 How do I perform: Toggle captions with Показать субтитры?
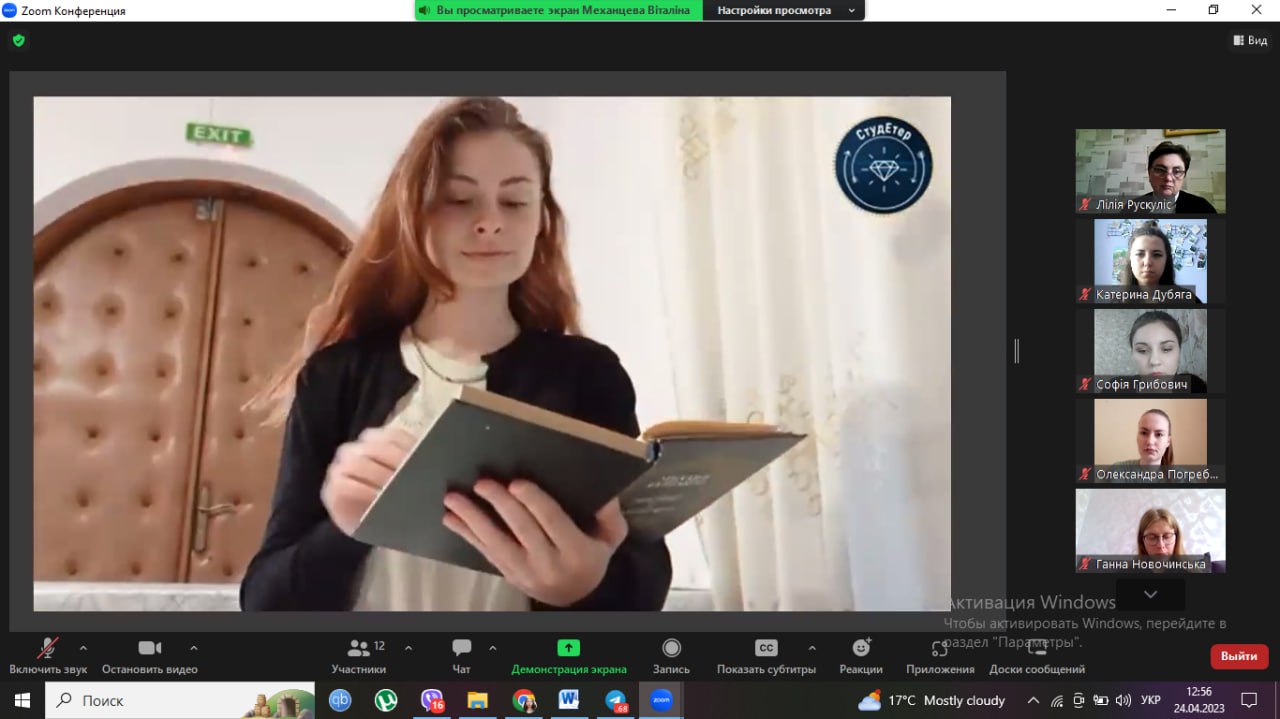click(766, 648)
